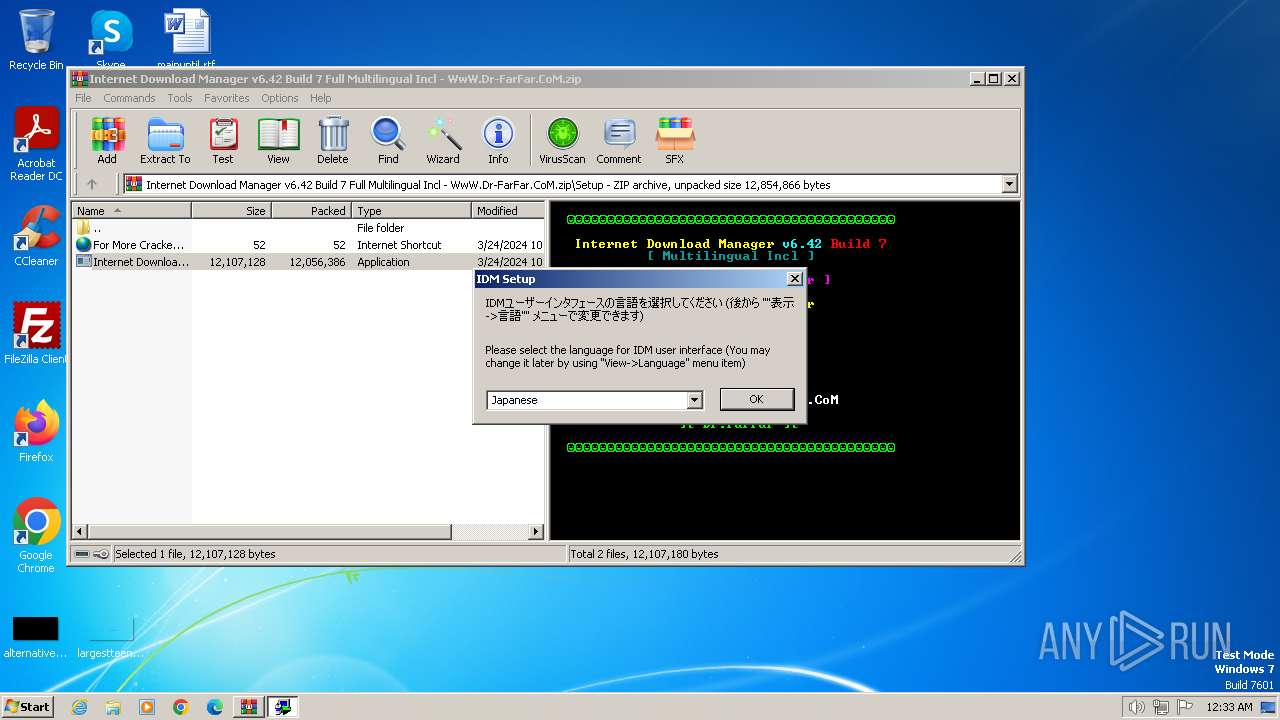Click the SFX toolbar icon
The width and height of the screenshot is (1280, 720).
675,140
